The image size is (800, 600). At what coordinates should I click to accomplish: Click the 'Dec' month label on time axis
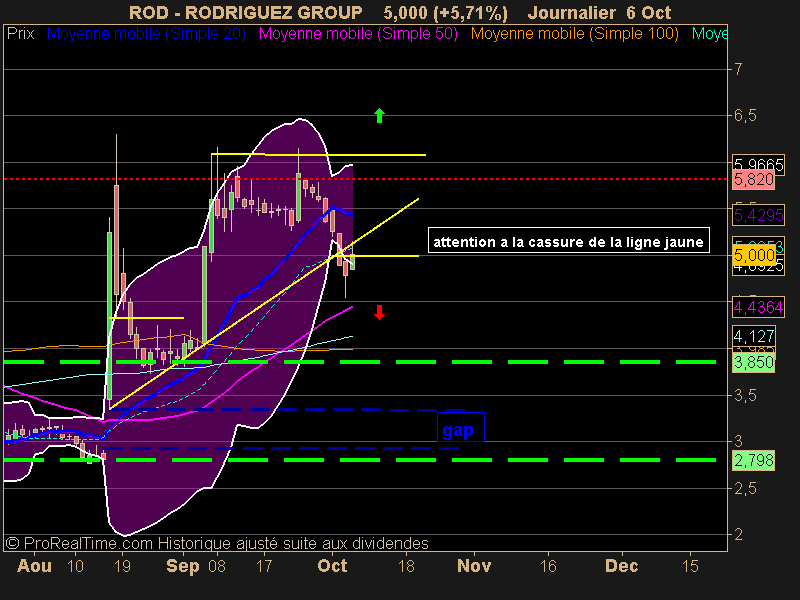tap(621, 566)
